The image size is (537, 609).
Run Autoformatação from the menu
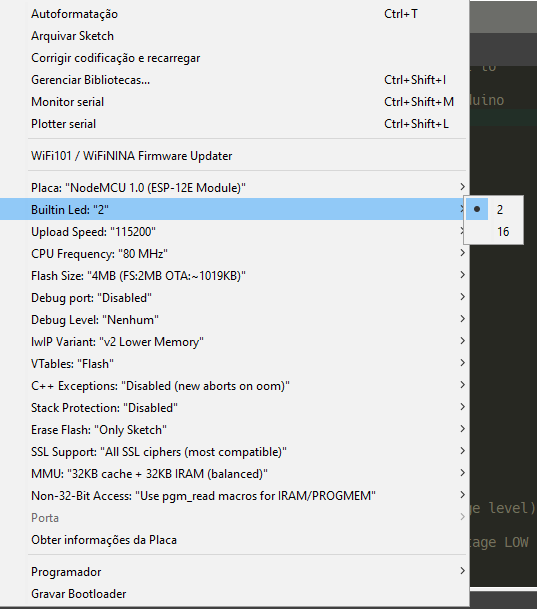pos(235,14)
